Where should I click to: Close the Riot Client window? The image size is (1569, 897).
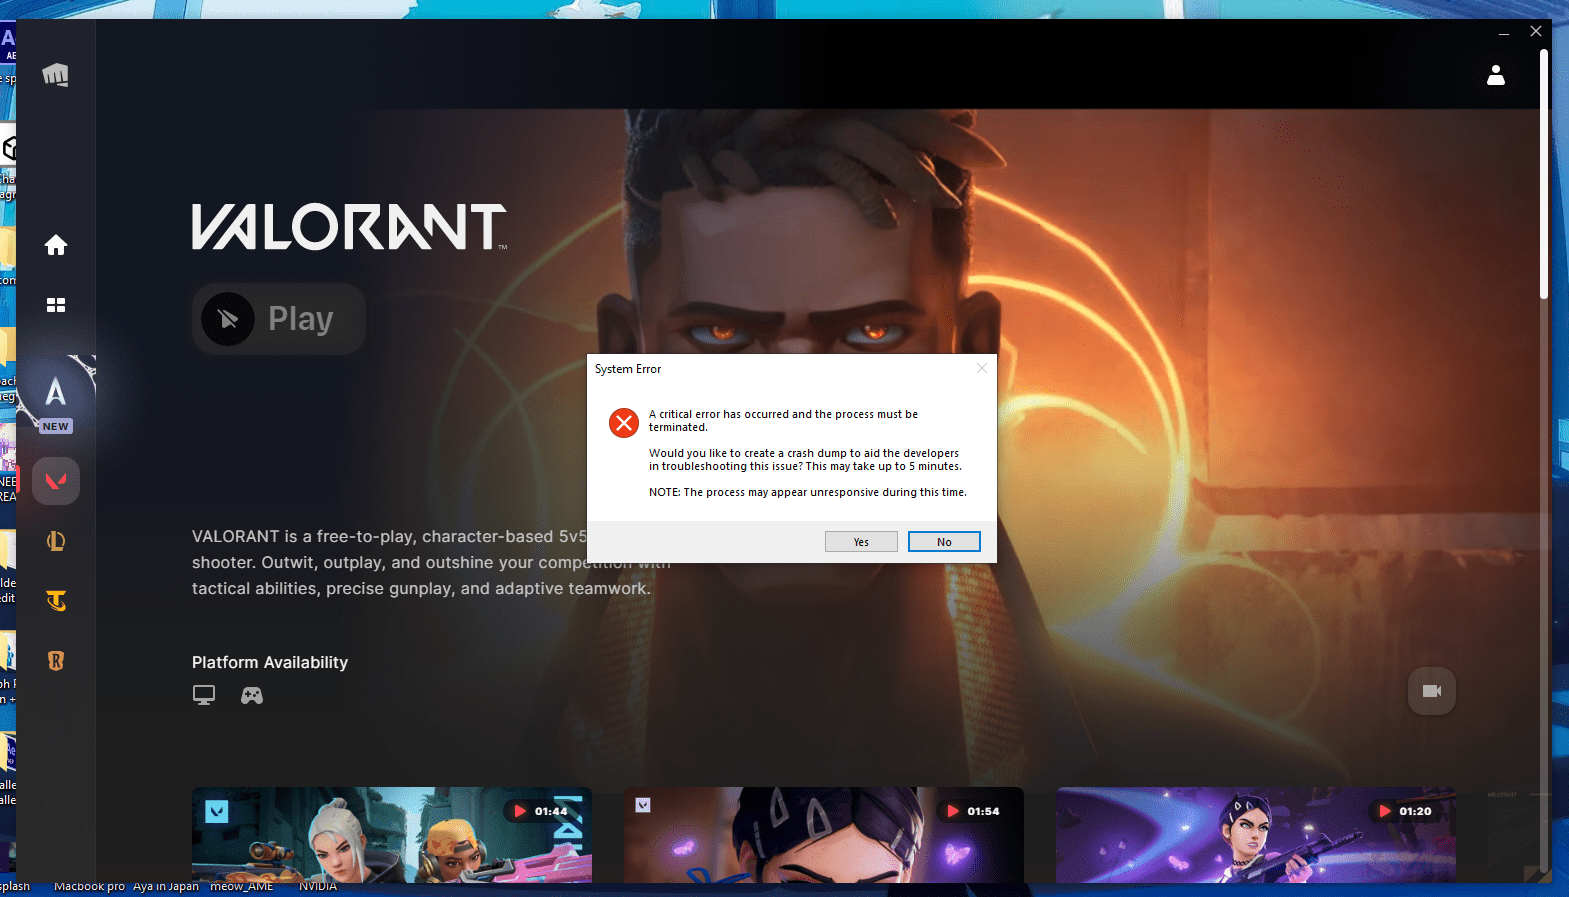pos(1536,32)
